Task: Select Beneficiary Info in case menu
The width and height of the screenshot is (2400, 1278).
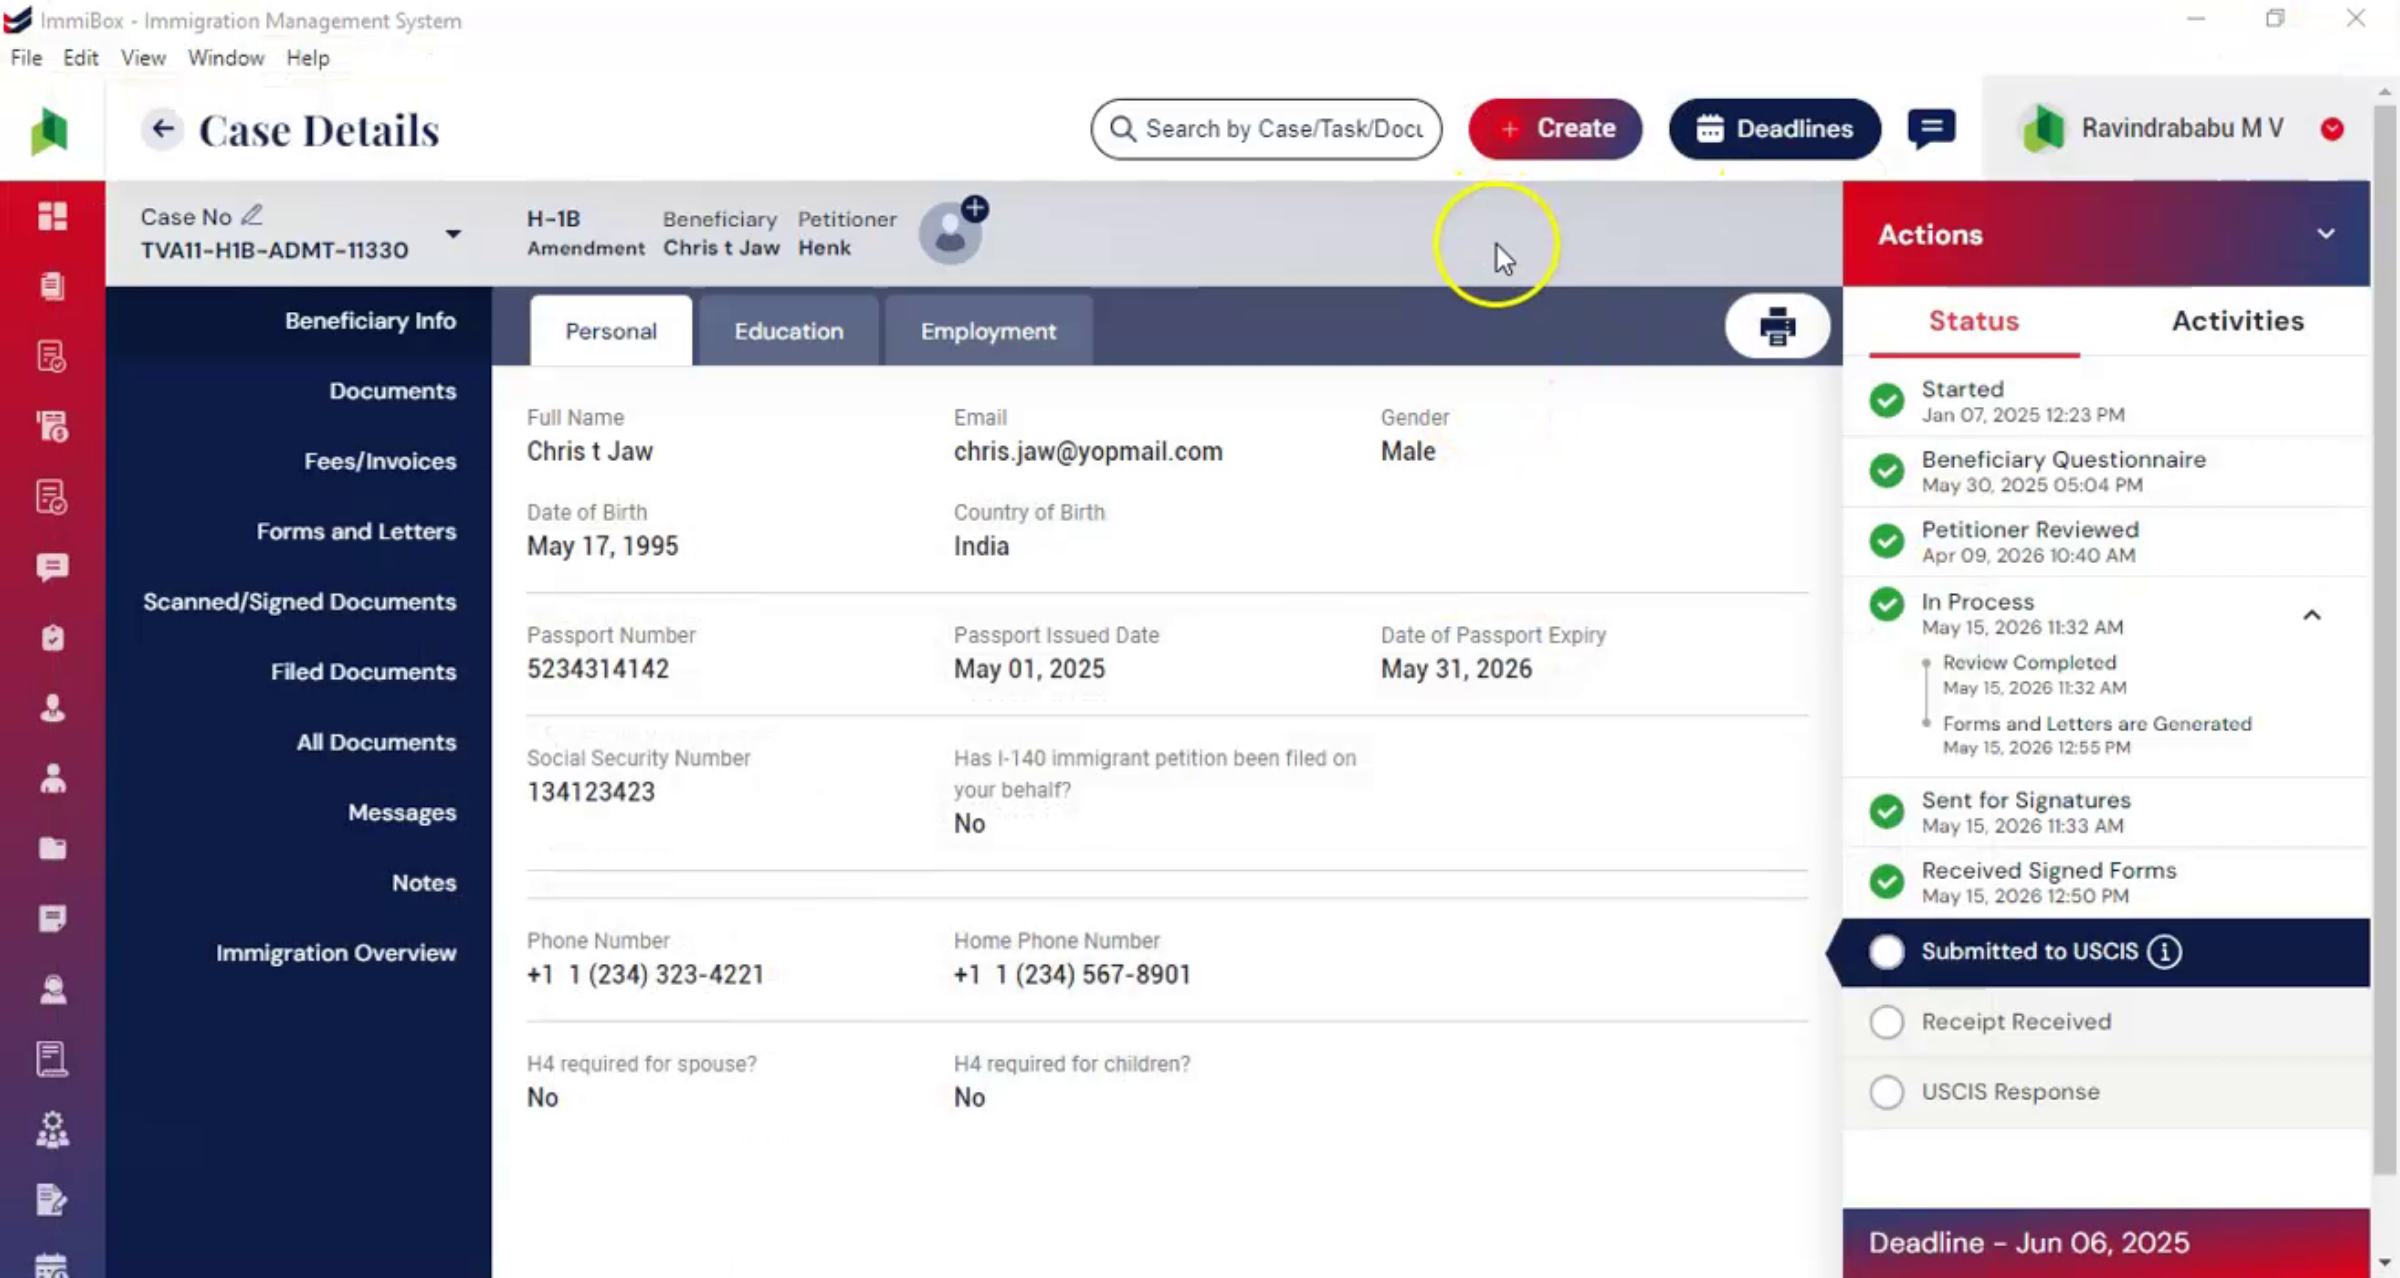Action: [x=370, y=321]
